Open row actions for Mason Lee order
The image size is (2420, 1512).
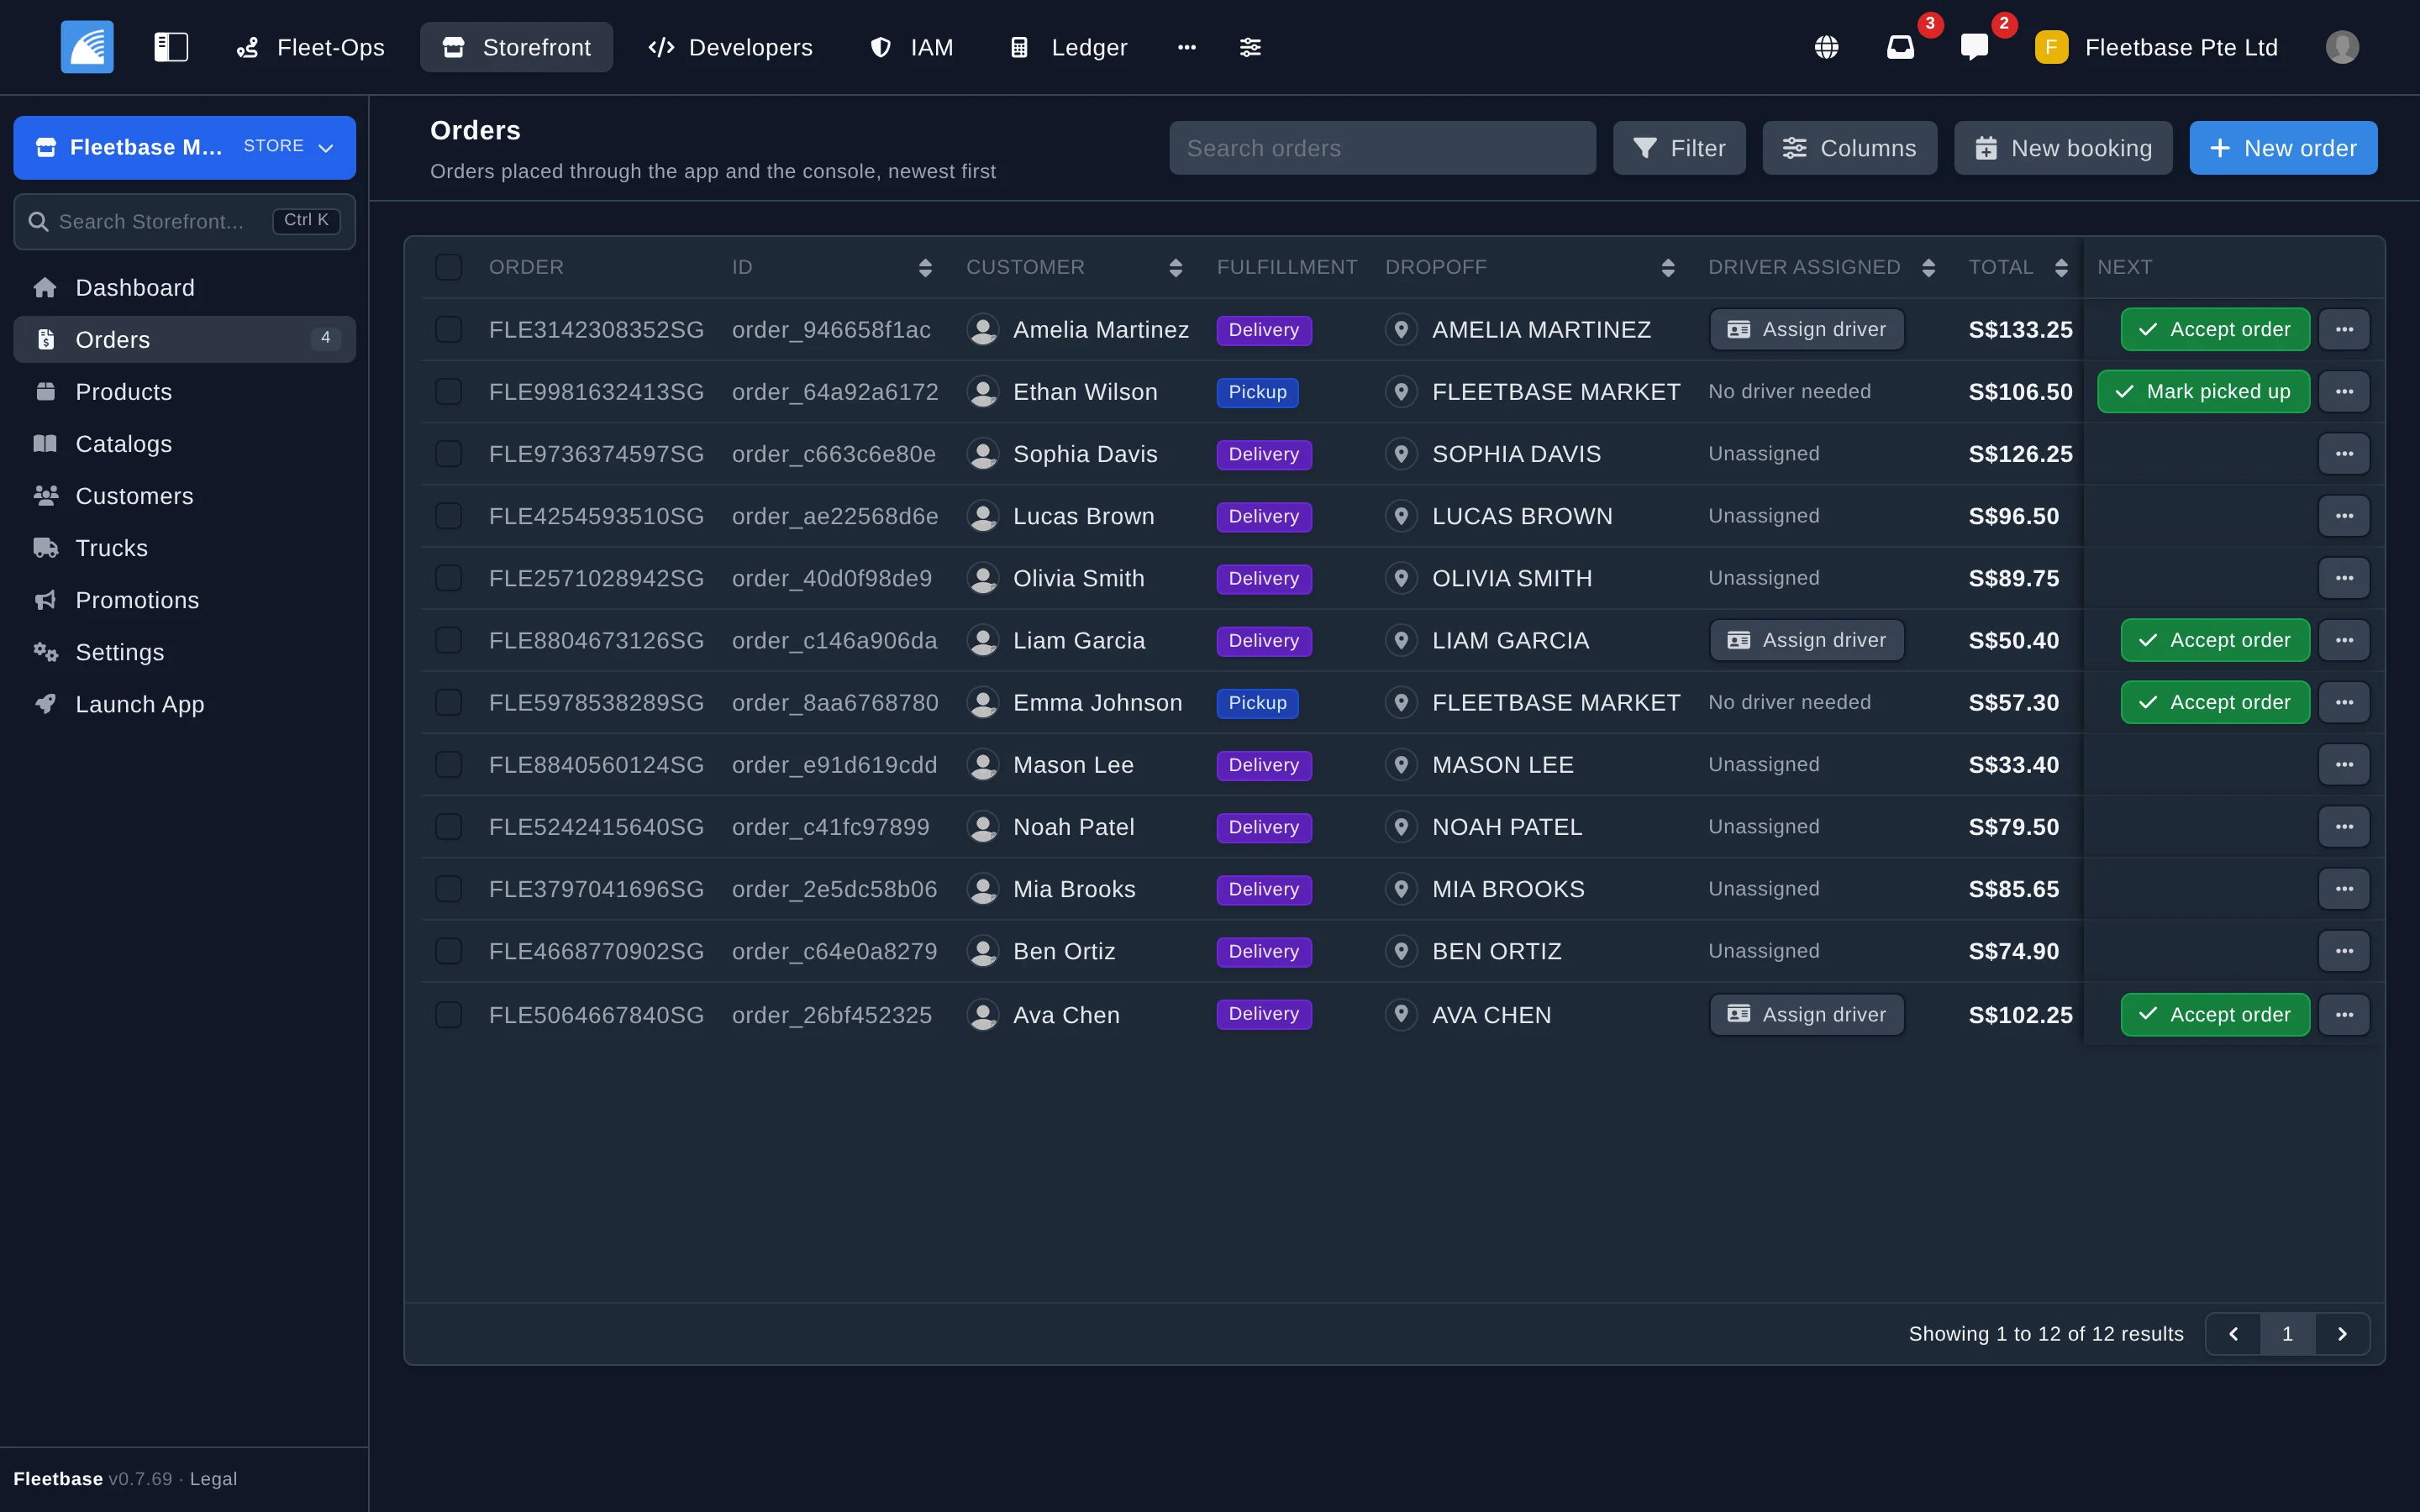(2344, 765)
